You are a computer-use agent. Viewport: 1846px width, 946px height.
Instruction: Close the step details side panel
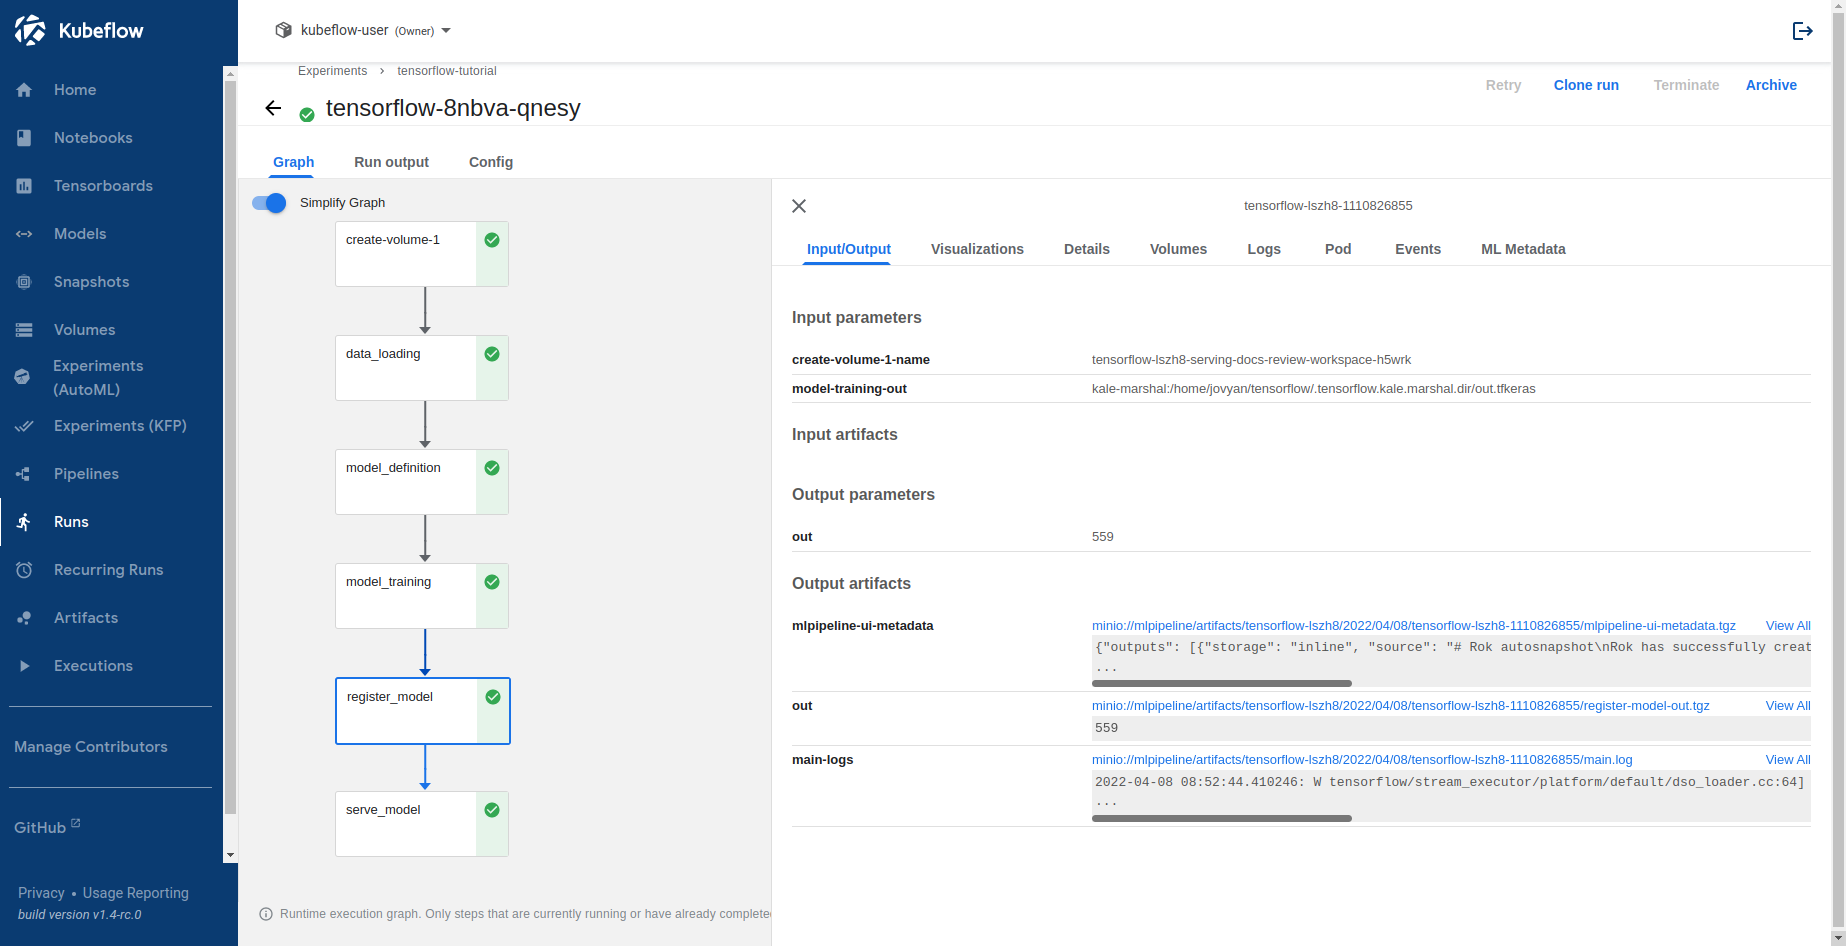click(799, 206)
